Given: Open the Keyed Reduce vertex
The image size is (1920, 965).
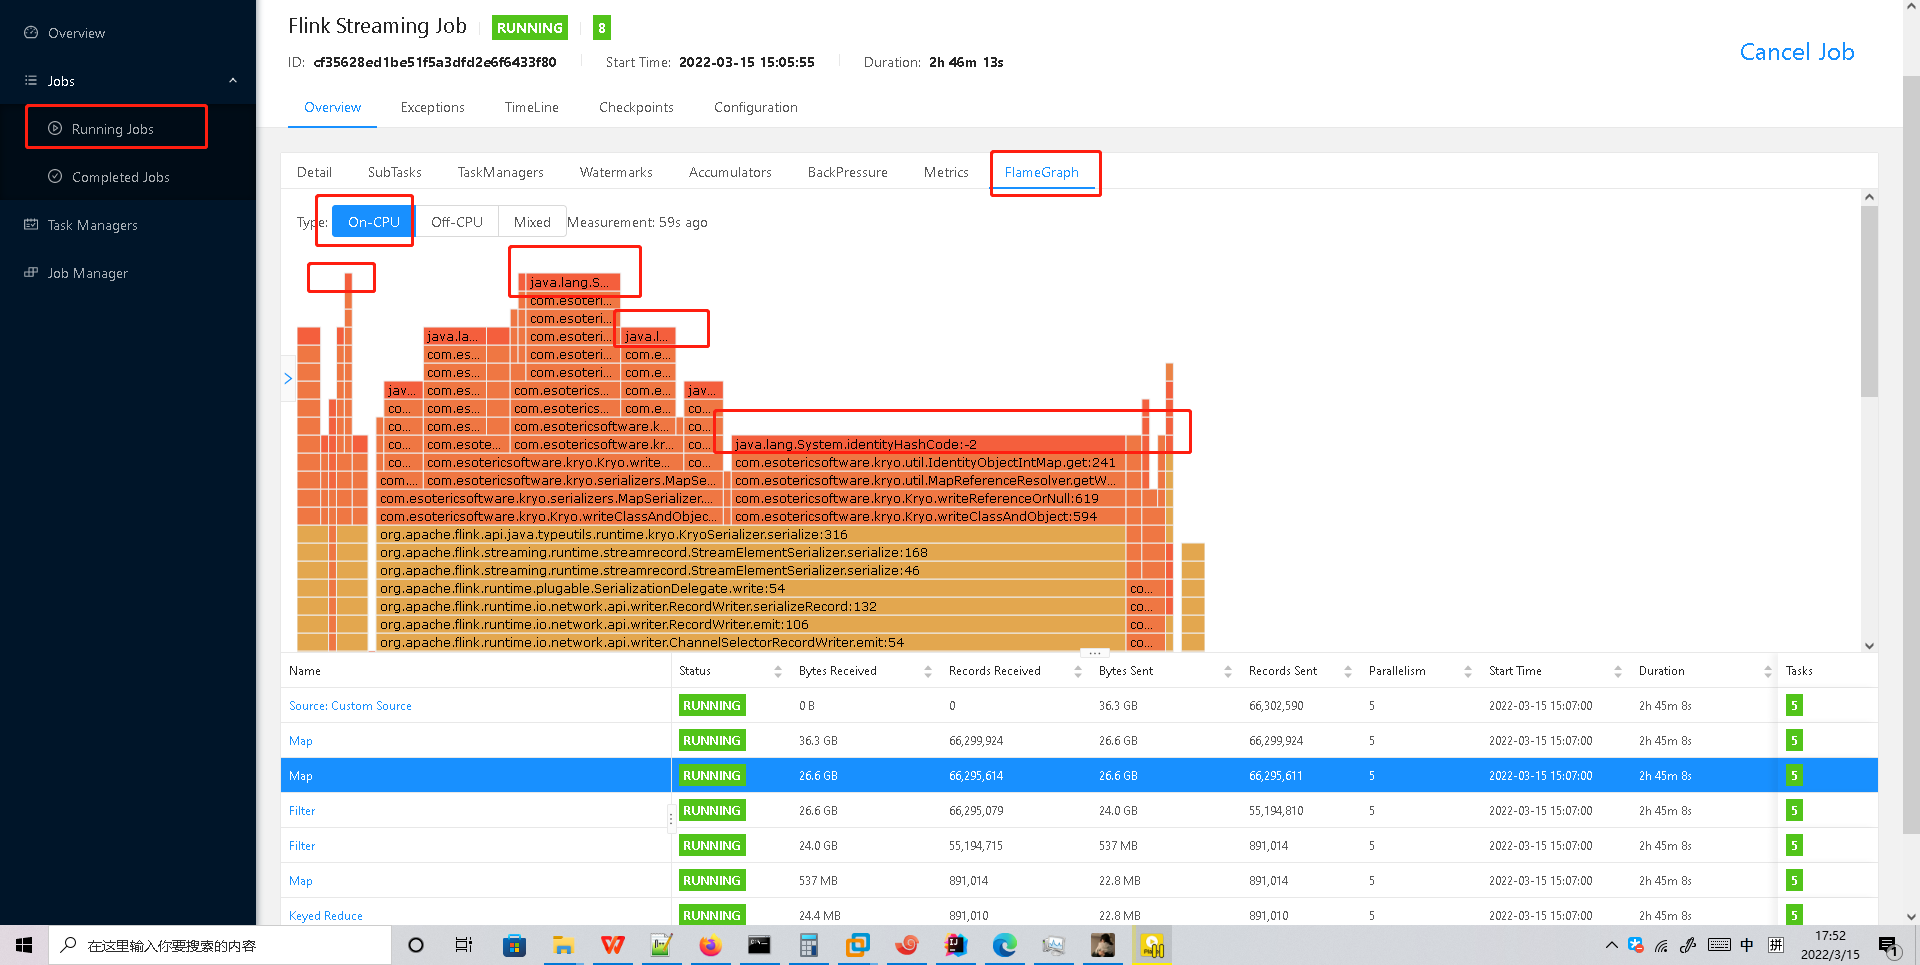Looking at the screenshot, I should (x=325, y=916).
